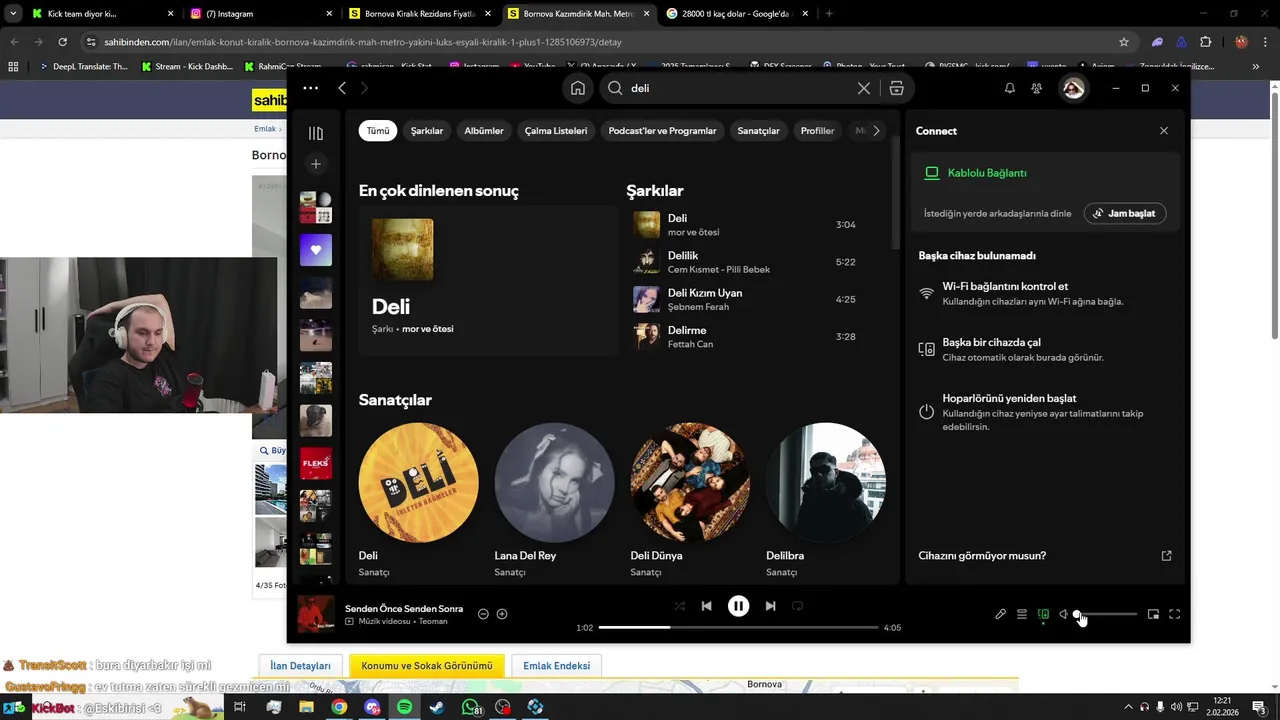Select the 'Çalma Listeleri' filter chip
This screenshot has width=1280, height=720.
click(556, 131)
